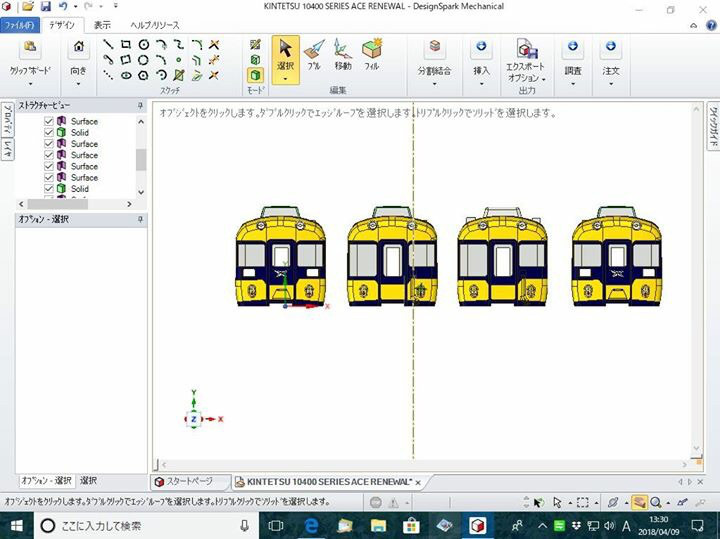Open Microsoft Edge from the taskbar
This screenshot has width=720, height=539.
pos(311,526)
